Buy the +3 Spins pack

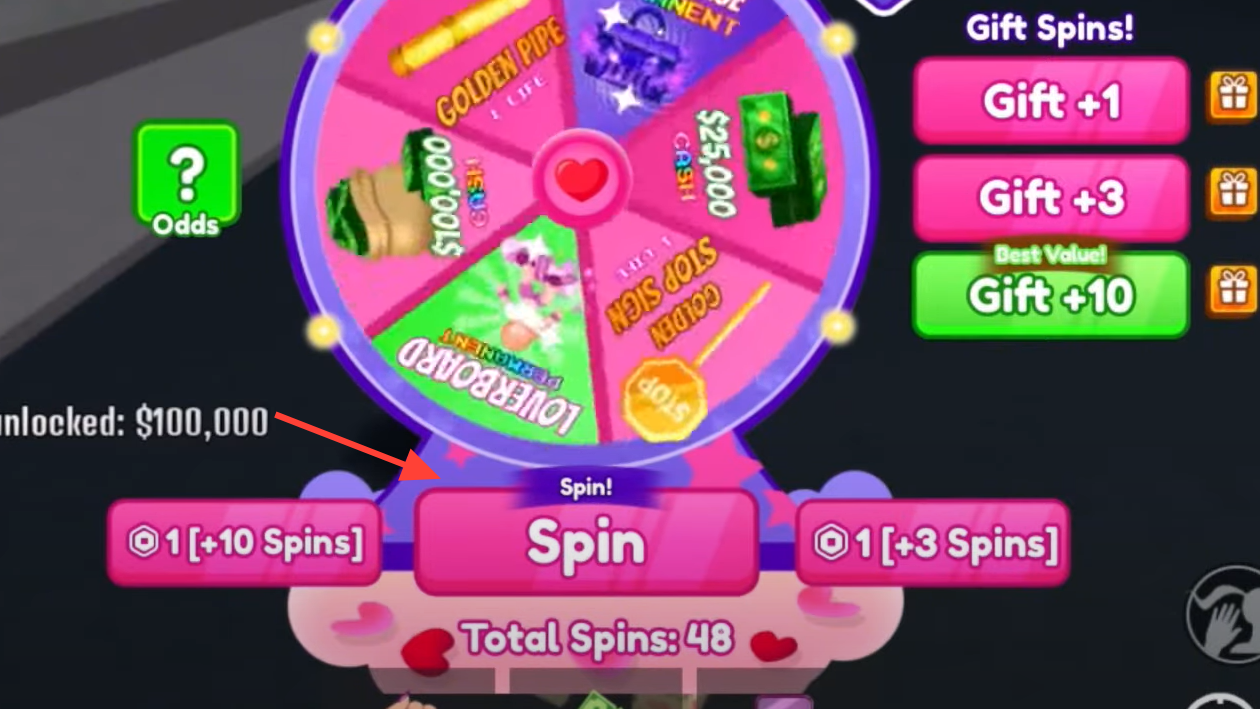click(932, 542)
